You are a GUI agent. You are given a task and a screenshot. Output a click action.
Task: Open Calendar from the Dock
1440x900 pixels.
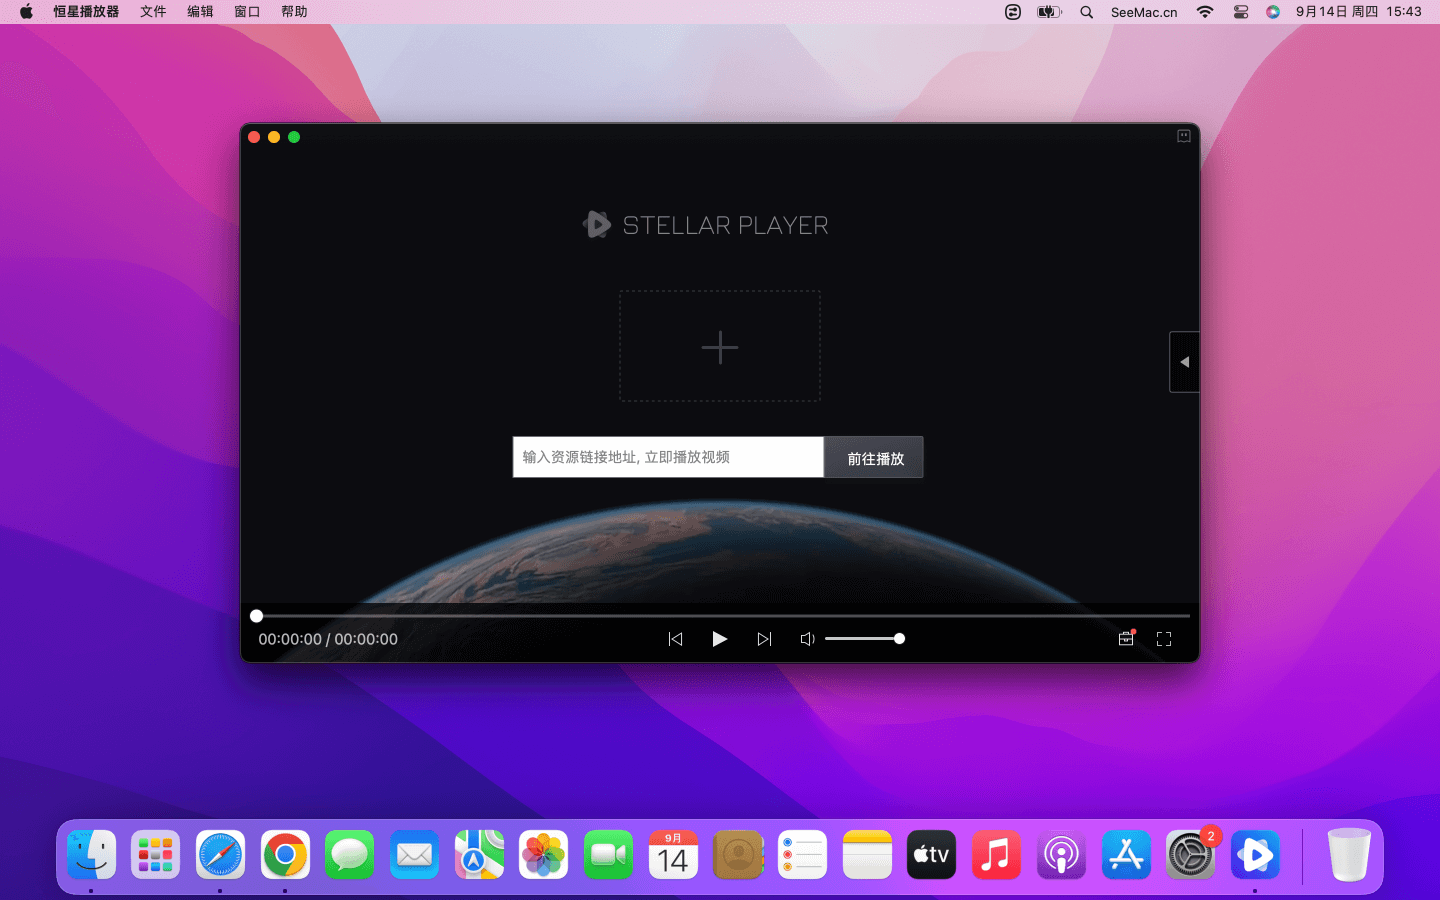click(673, 855)
